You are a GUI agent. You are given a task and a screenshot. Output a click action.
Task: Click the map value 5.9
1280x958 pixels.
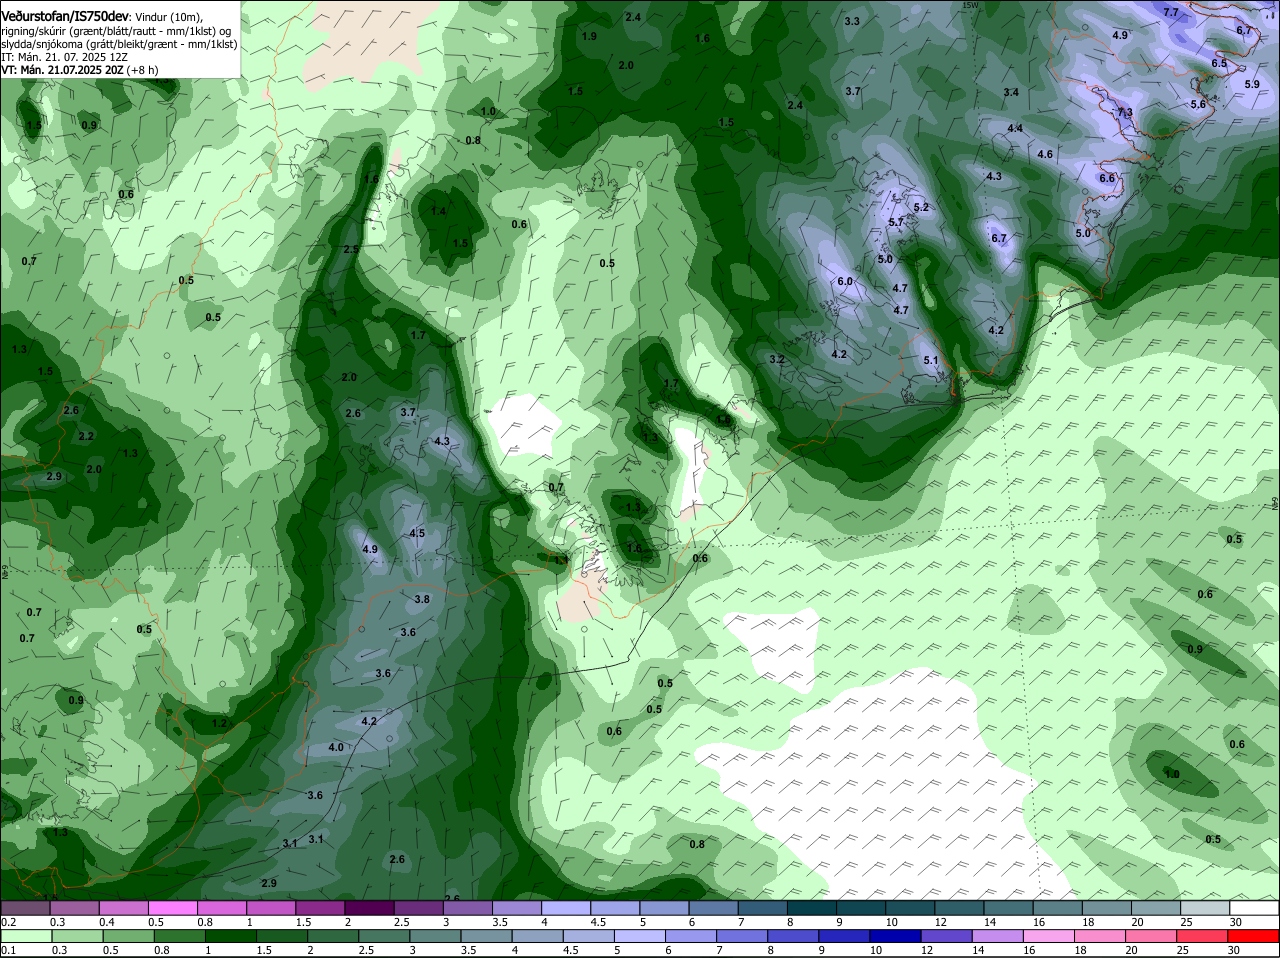click(1252, 85)
